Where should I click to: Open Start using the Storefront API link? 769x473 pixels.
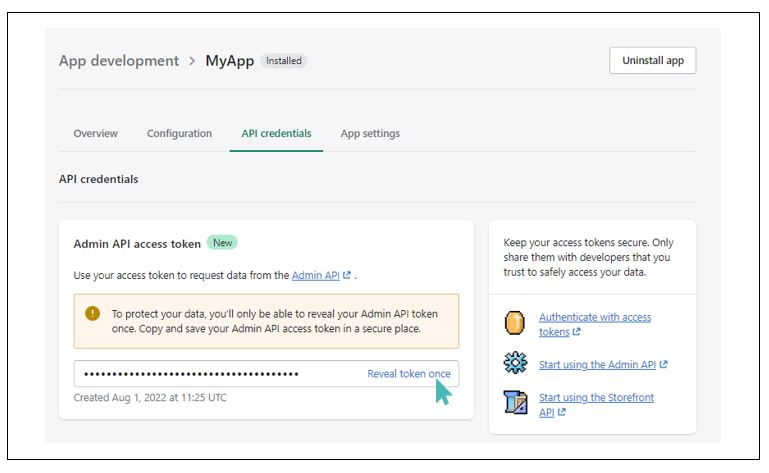click(596, 404)
